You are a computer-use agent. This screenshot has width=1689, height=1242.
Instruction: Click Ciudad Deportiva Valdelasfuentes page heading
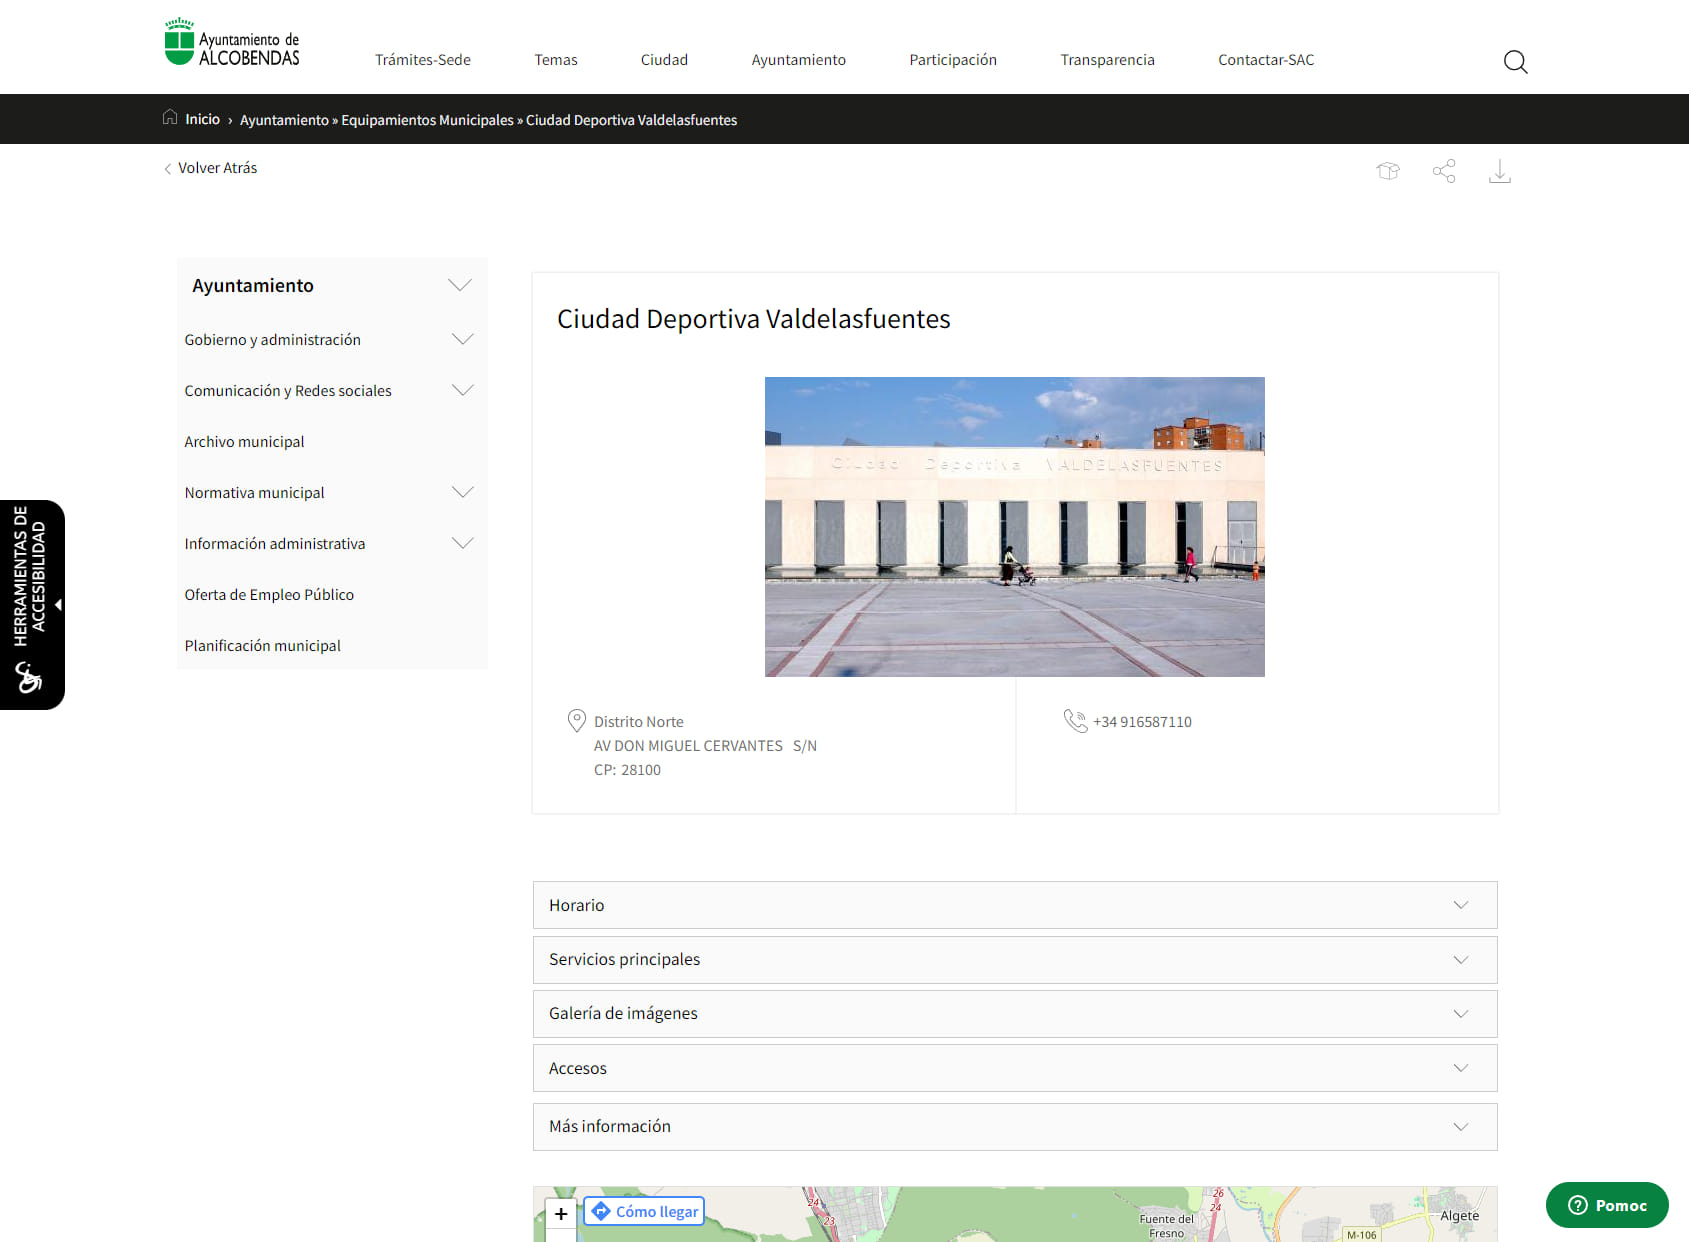coord(754,319)
